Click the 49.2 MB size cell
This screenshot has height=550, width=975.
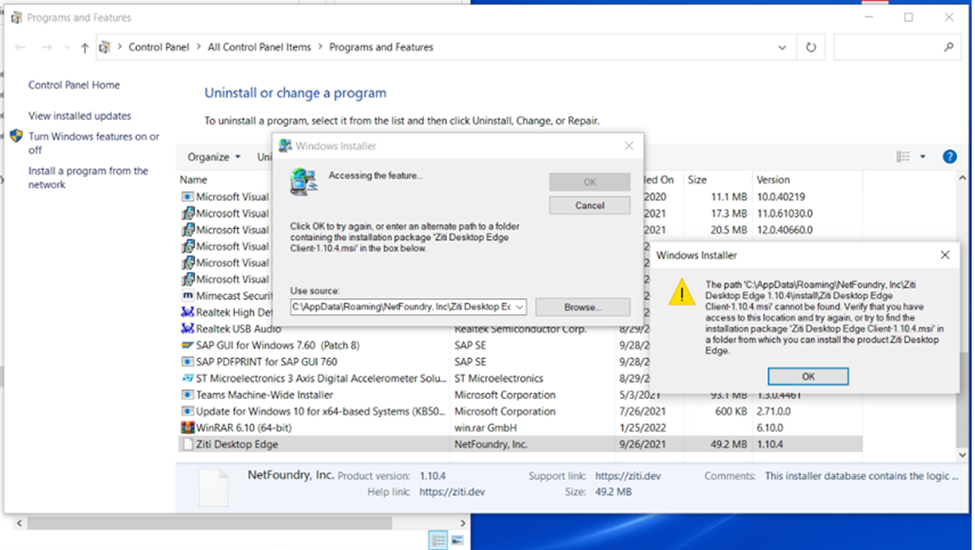[x=728, y=444]
